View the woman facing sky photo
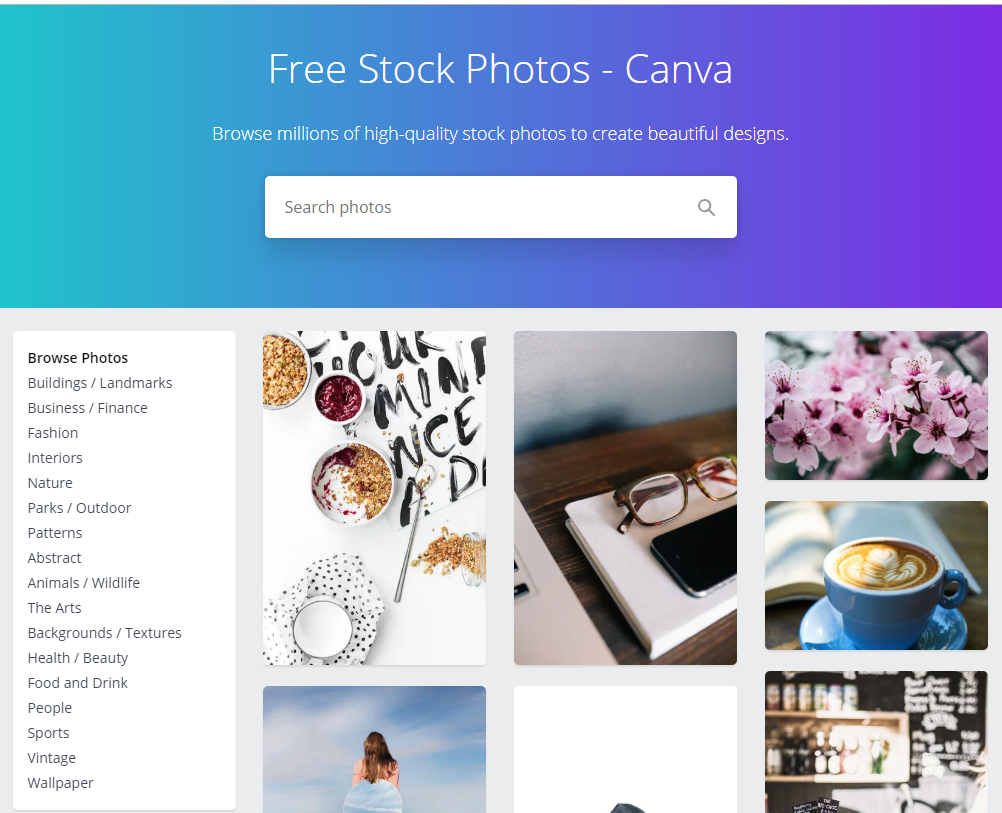1002x813 pixels. click(374, 749)
